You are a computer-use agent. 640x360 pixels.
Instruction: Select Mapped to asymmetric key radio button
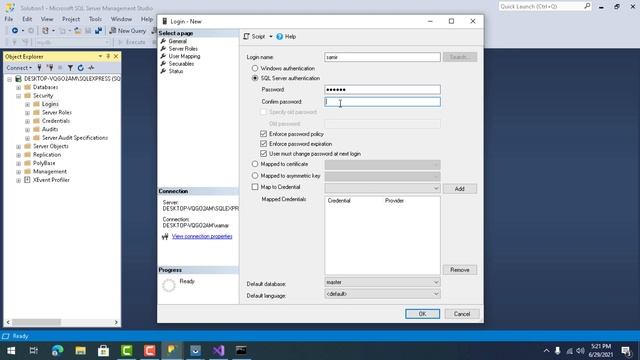pos(255,176)
